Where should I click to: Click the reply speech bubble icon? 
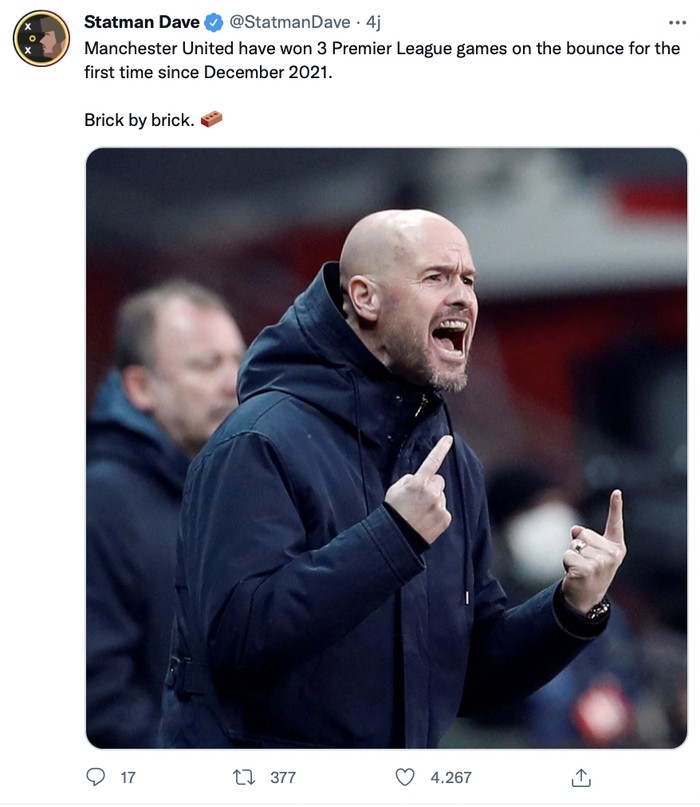pyautogui.click(x=96, y=777)
